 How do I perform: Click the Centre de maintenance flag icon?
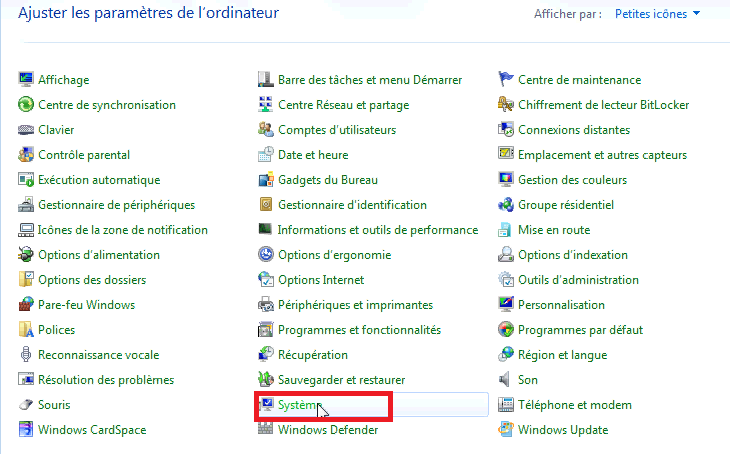click(x=506, y=80)
